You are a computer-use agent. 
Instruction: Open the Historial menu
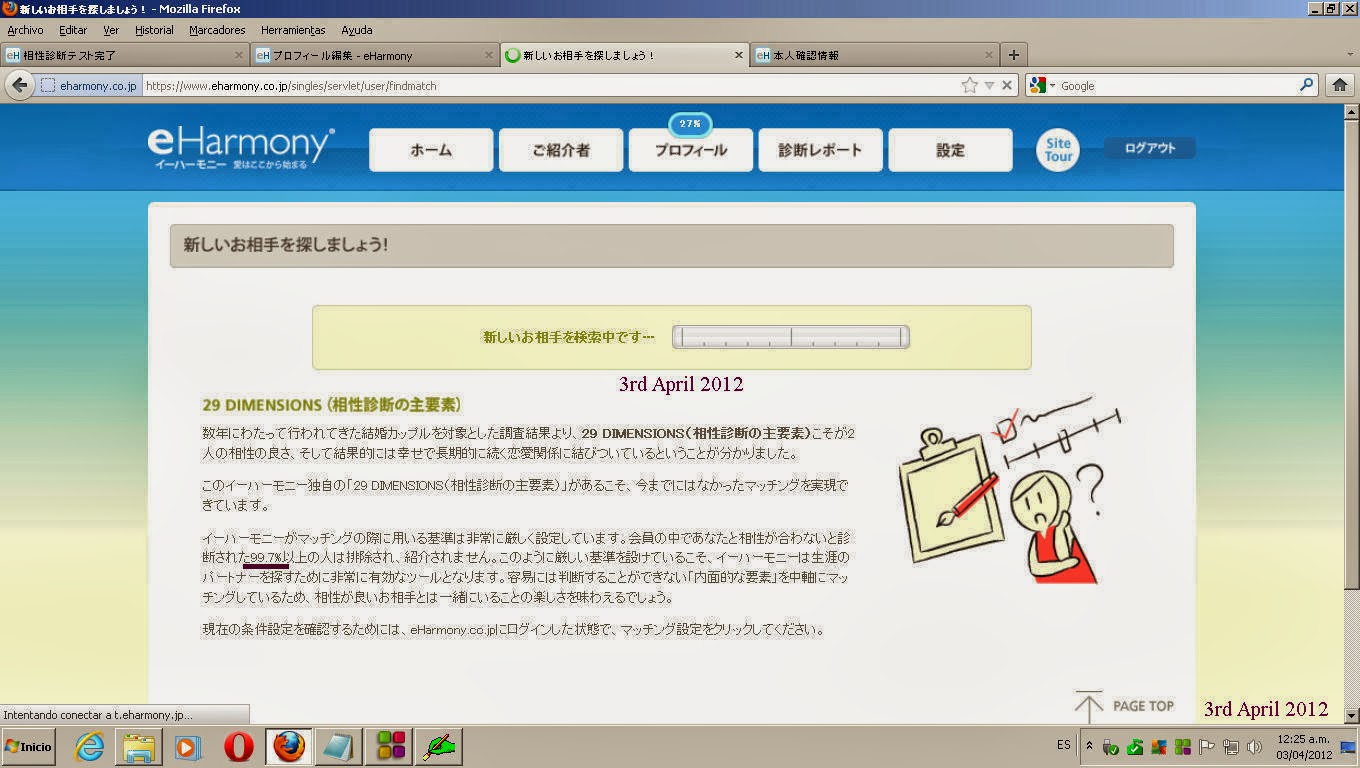(x=154, y=30)
